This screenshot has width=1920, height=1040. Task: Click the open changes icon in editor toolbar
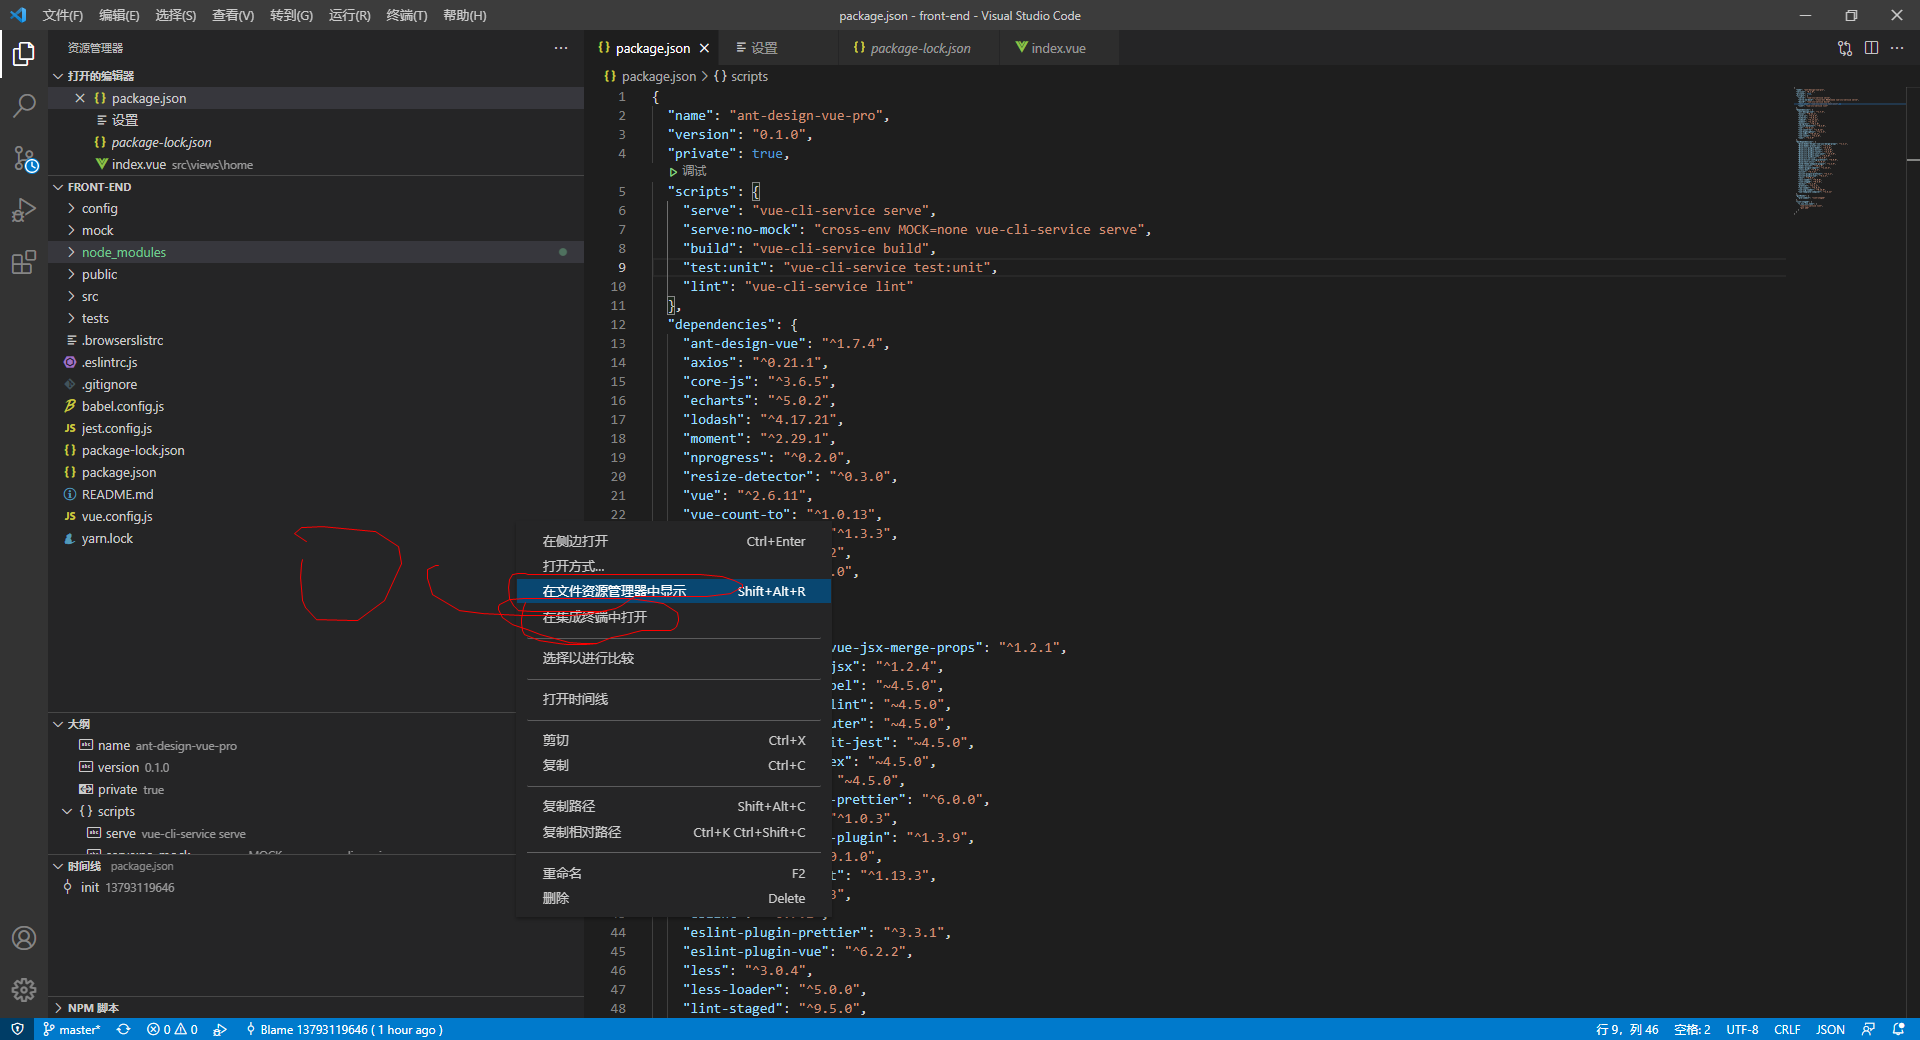[x=1845, y=48]
